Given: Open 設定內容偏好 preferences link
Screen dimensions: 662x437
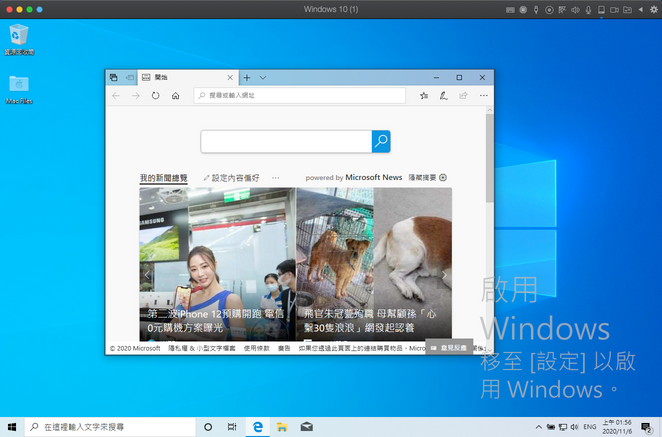Looking at the screenshot, I should [231, 178].
